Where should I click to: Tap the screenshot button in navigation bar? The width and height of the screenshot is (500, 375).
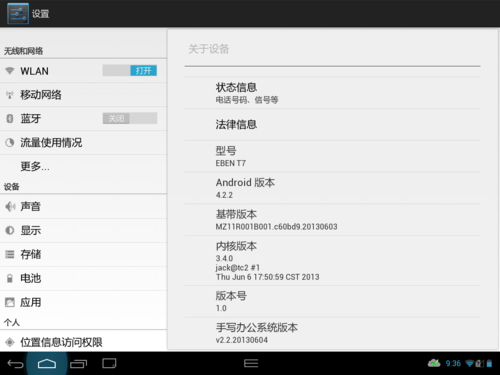pyautogui.click(x=109, y=363)
